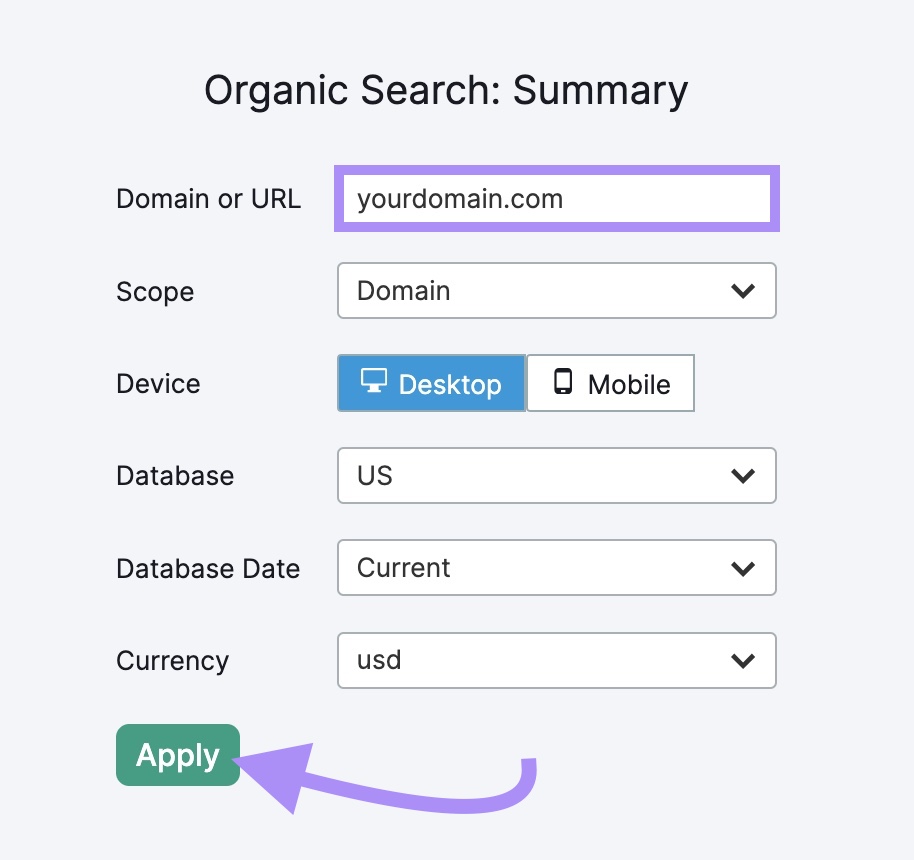
Task: Expand the Database selector showing US
Action: pos(556,476)
